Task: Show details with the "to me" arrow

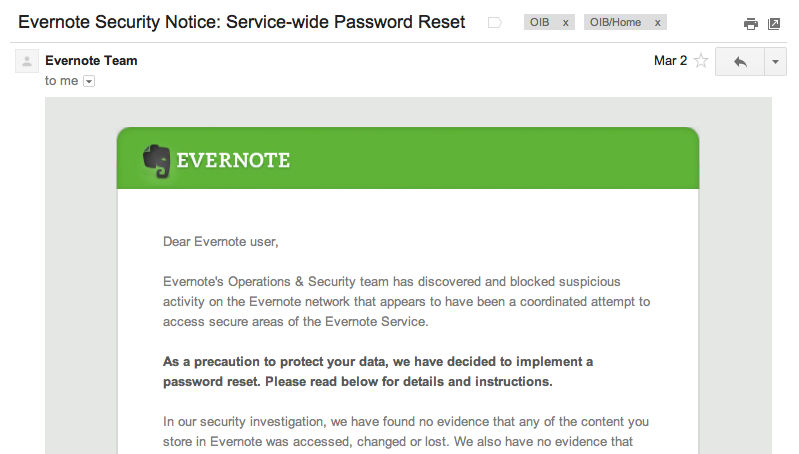Action: tap(89, 81)
